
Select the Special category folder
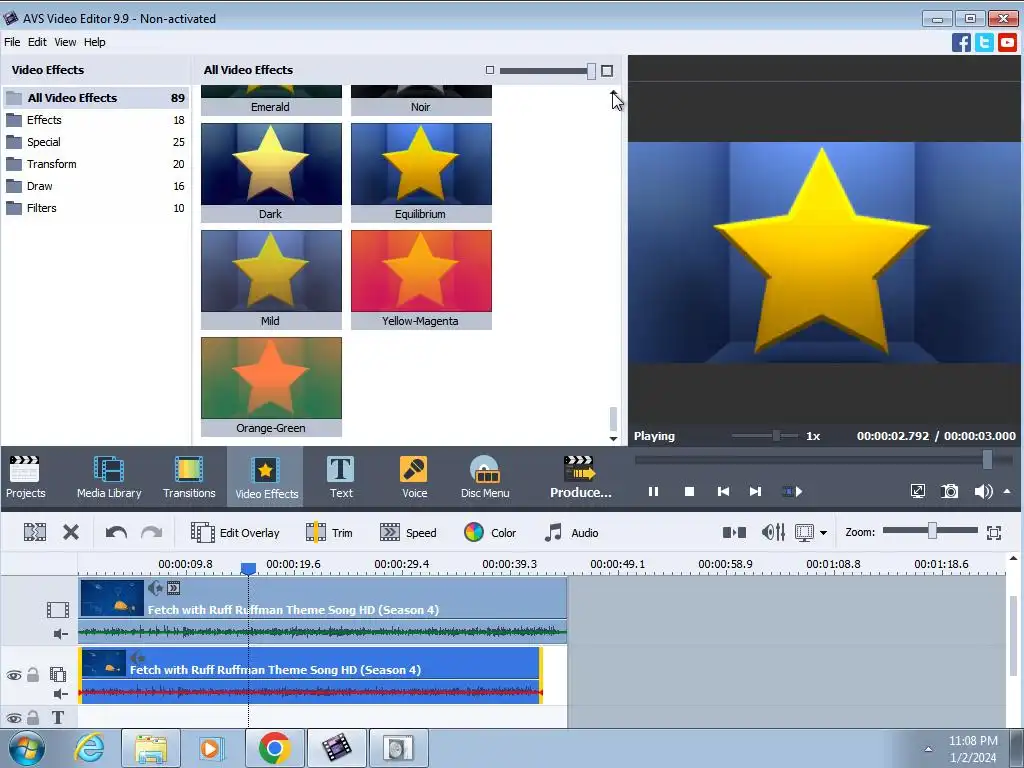[96, 142]
